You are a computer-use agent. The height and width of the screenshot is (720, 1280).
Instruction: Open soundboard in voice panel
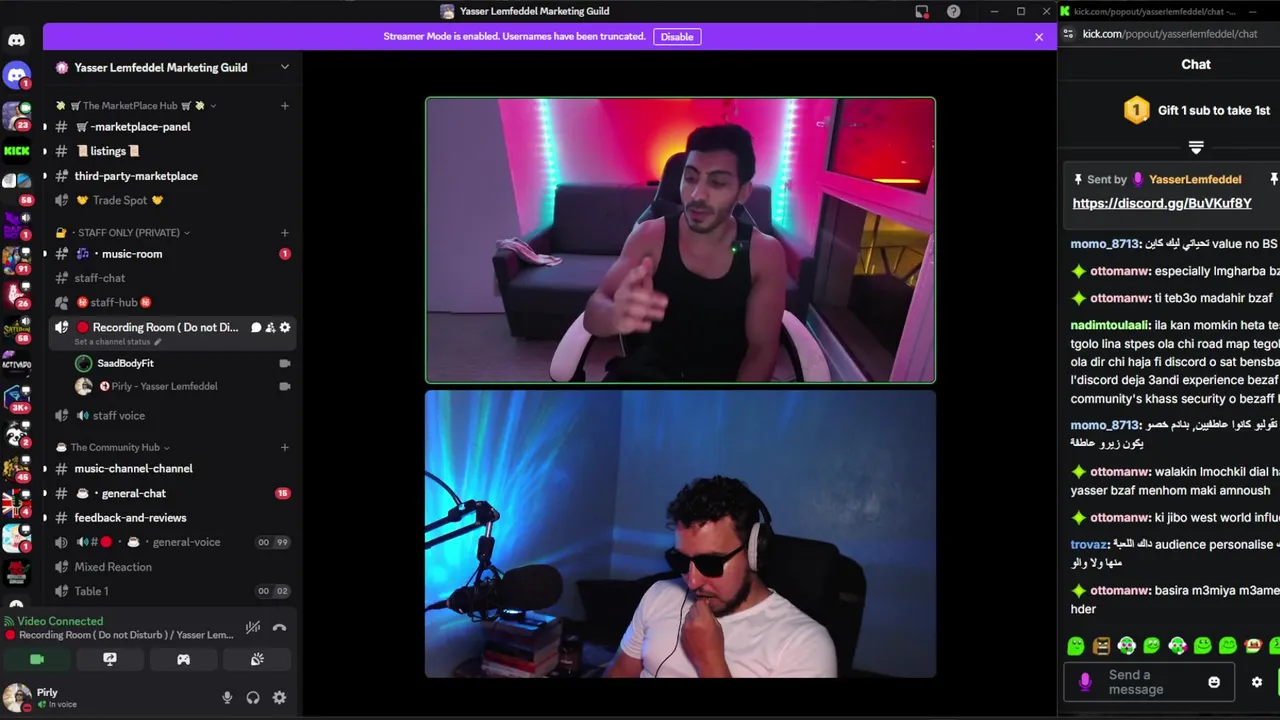pyautogui.click(x=257, y=659)
